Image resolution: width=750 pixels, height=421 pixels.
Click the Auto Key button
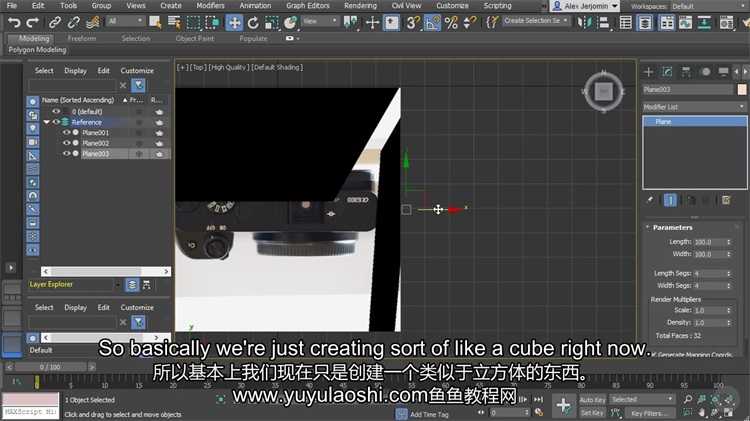click(x=592, y=399)
